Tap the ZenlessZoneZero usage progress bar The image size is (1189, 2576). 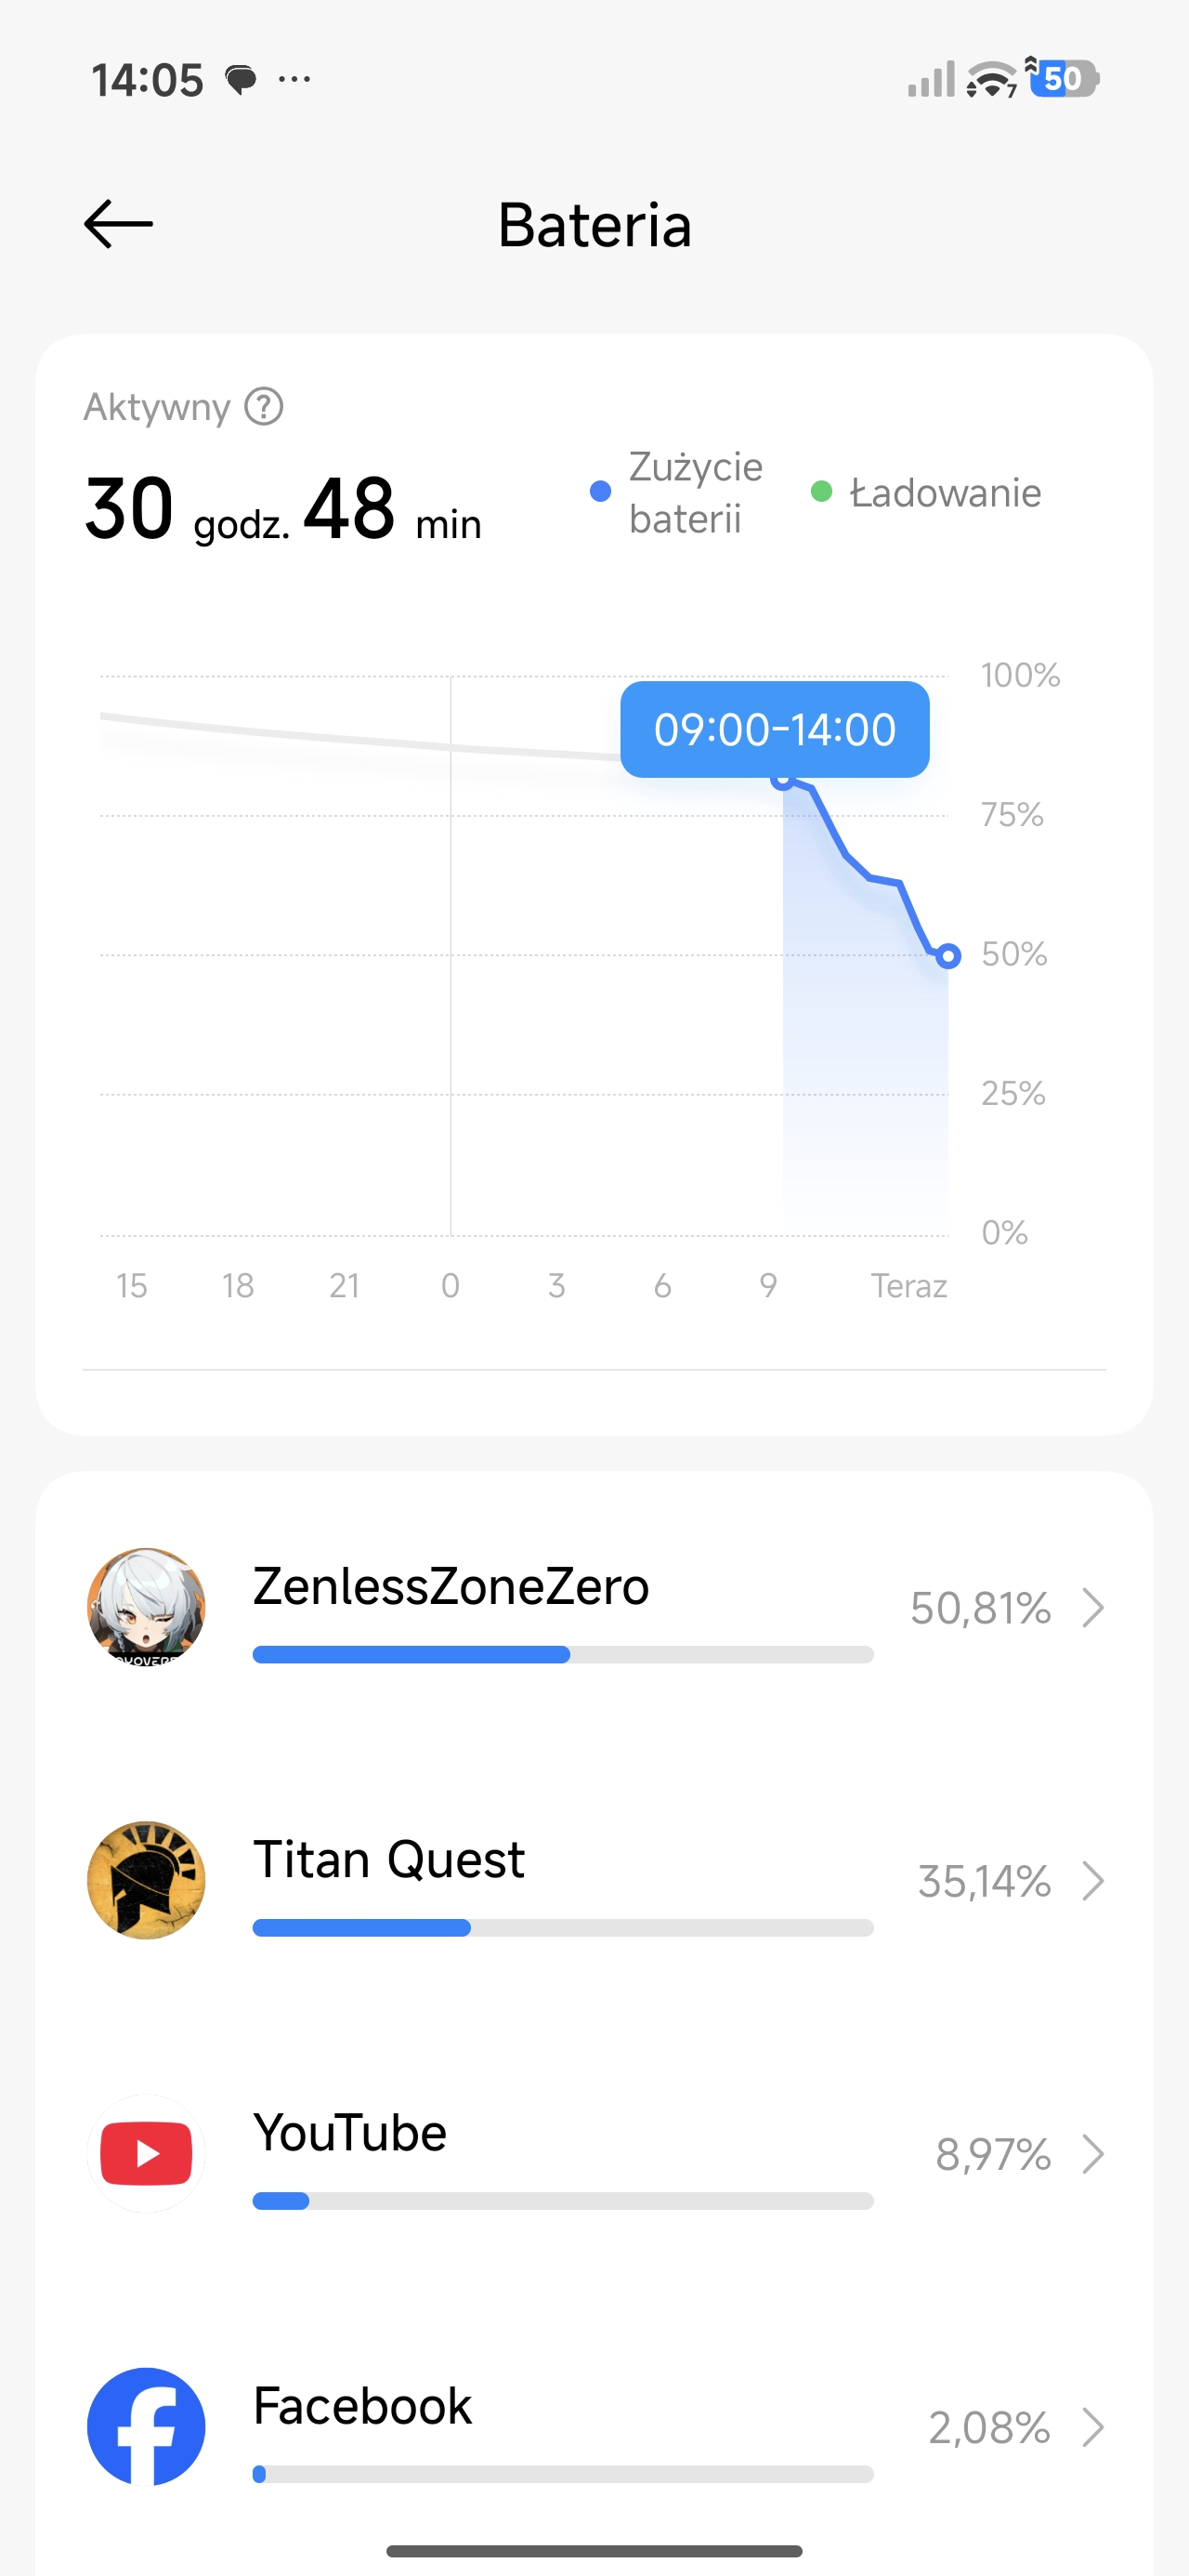click(562, 1654)
